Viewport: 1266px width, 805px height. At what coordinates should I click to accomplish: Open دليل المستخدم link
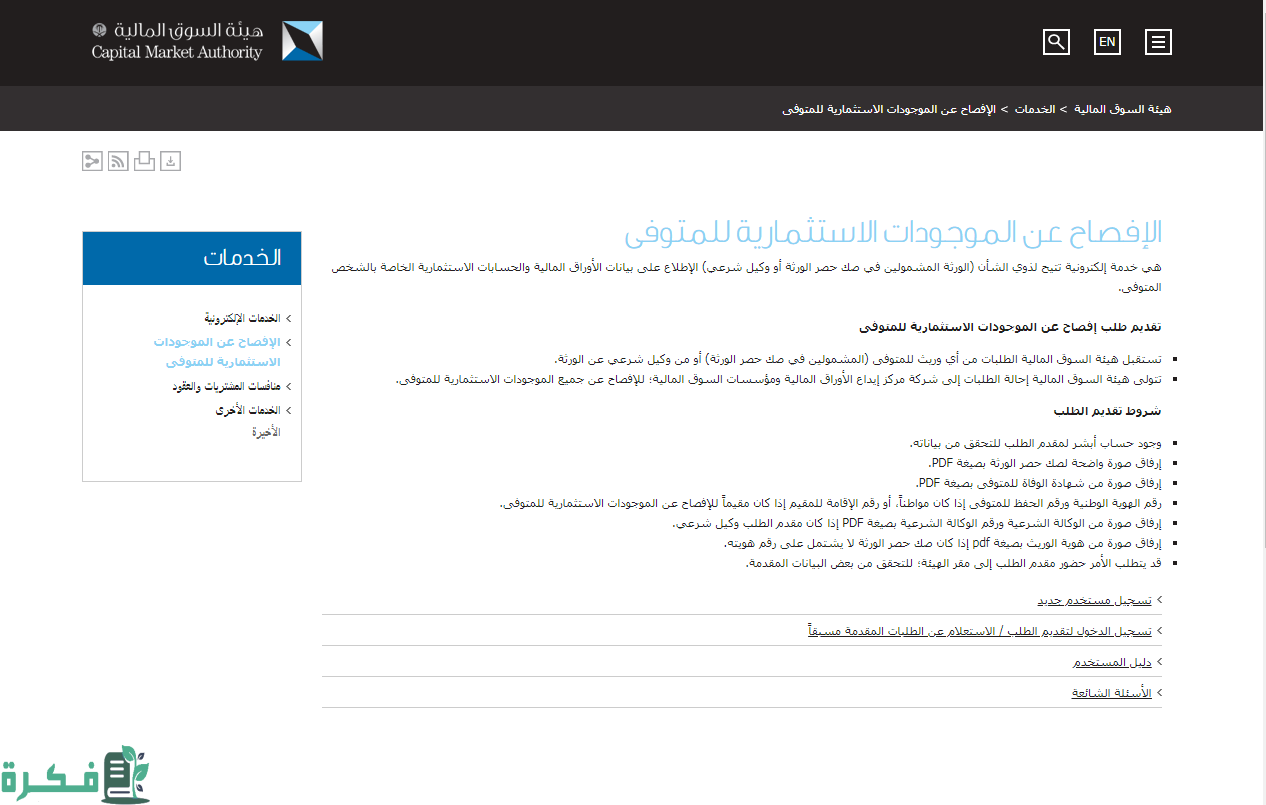[x=1111, y=662]
